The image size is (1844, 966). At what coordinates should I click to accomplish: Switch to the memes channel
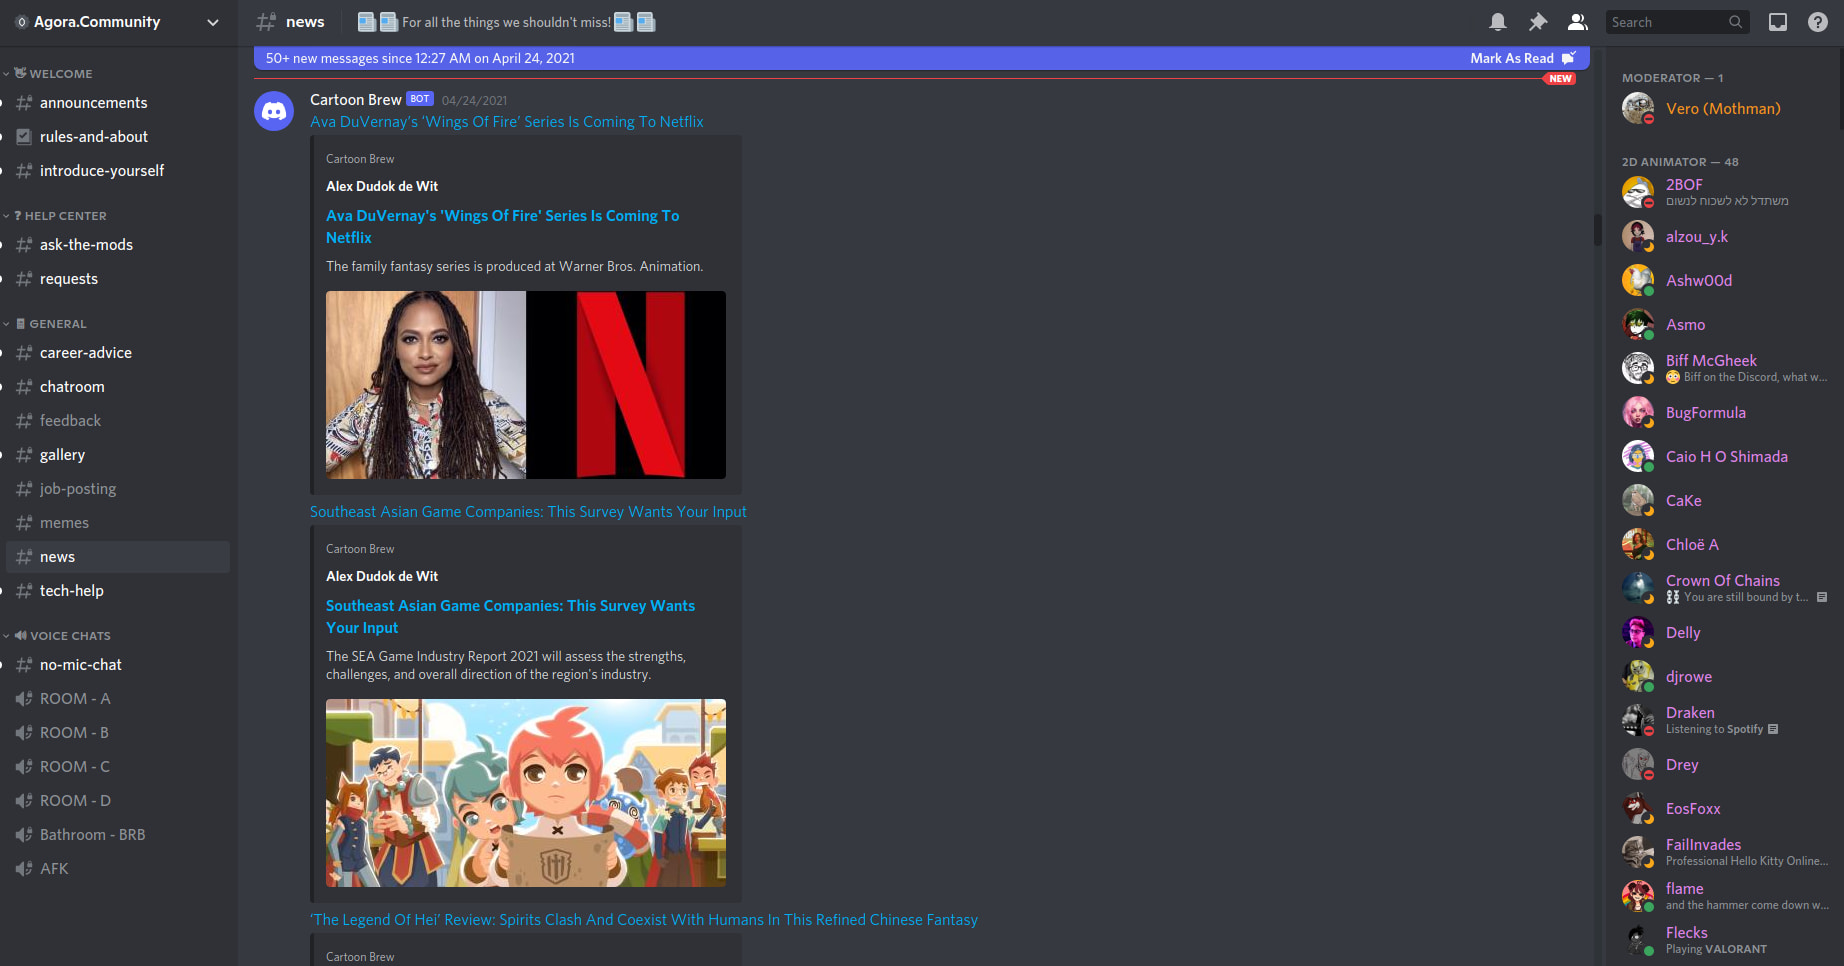64,522
